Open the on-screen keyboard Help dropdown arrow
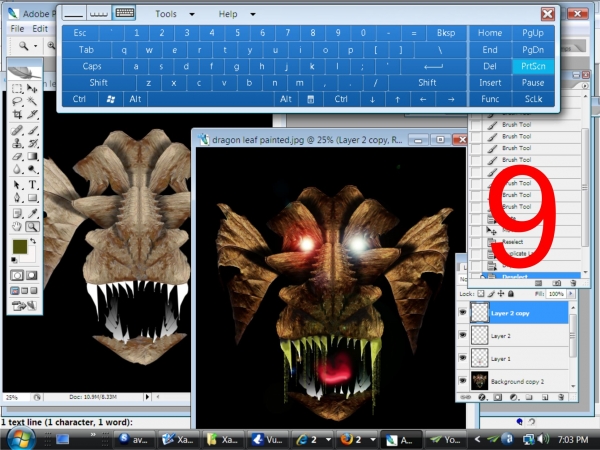Screen dimensions: 600x450 [x=253, y=15]
